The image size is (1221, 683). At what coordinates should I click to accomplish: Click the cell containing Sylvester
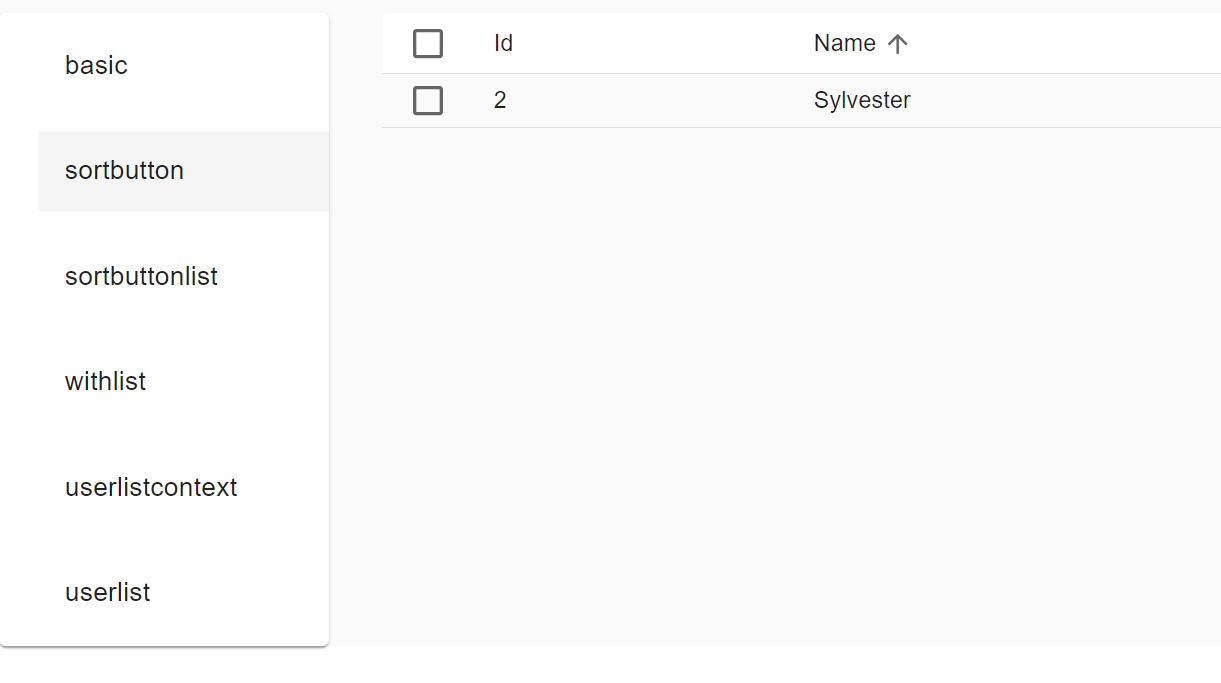[x=862, y=100]
